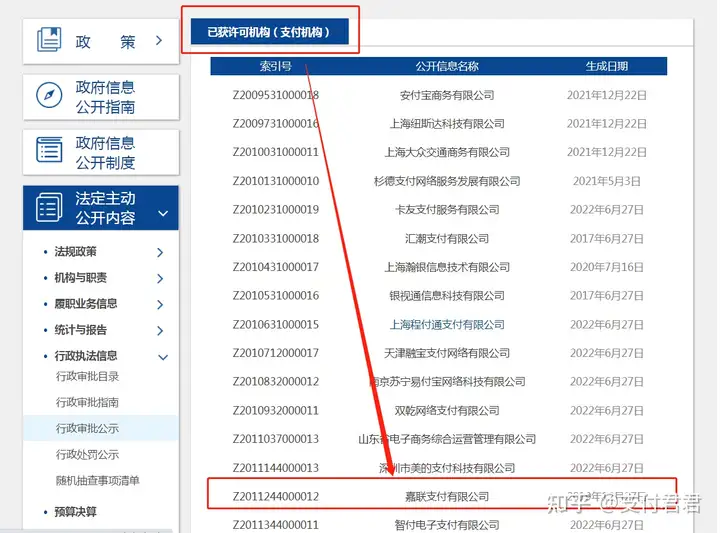Viewport: 720px width, 533px height.
Task: Open 上海瀚银信息技术有限公司 entry
Action: tap(447, 267)
